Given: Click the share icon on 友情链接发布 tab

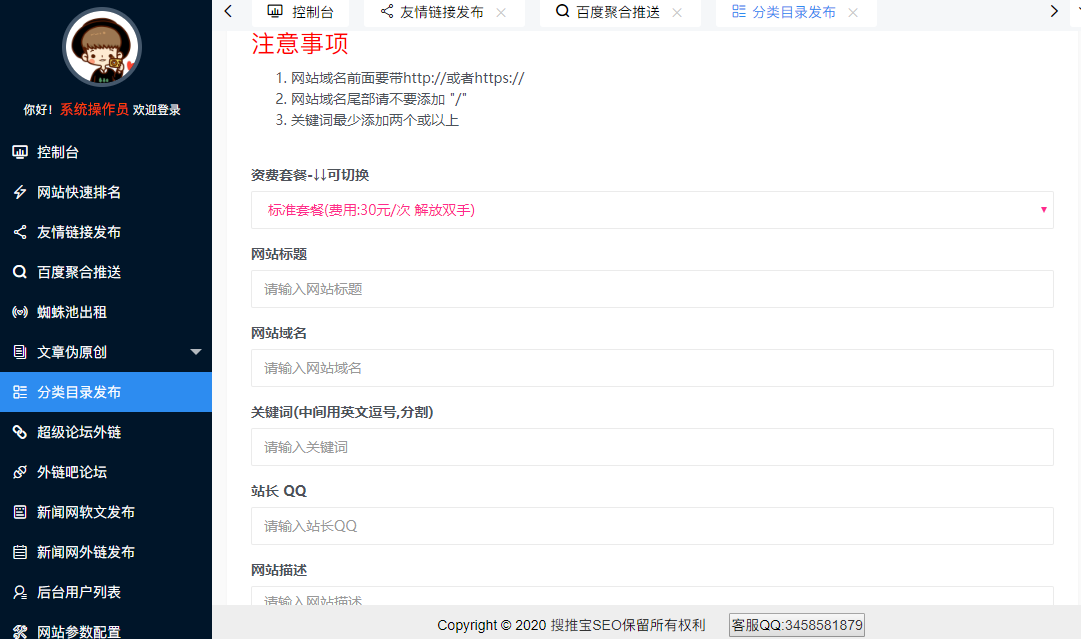Looking at the screenshot, I should click(x=387, y=11).
